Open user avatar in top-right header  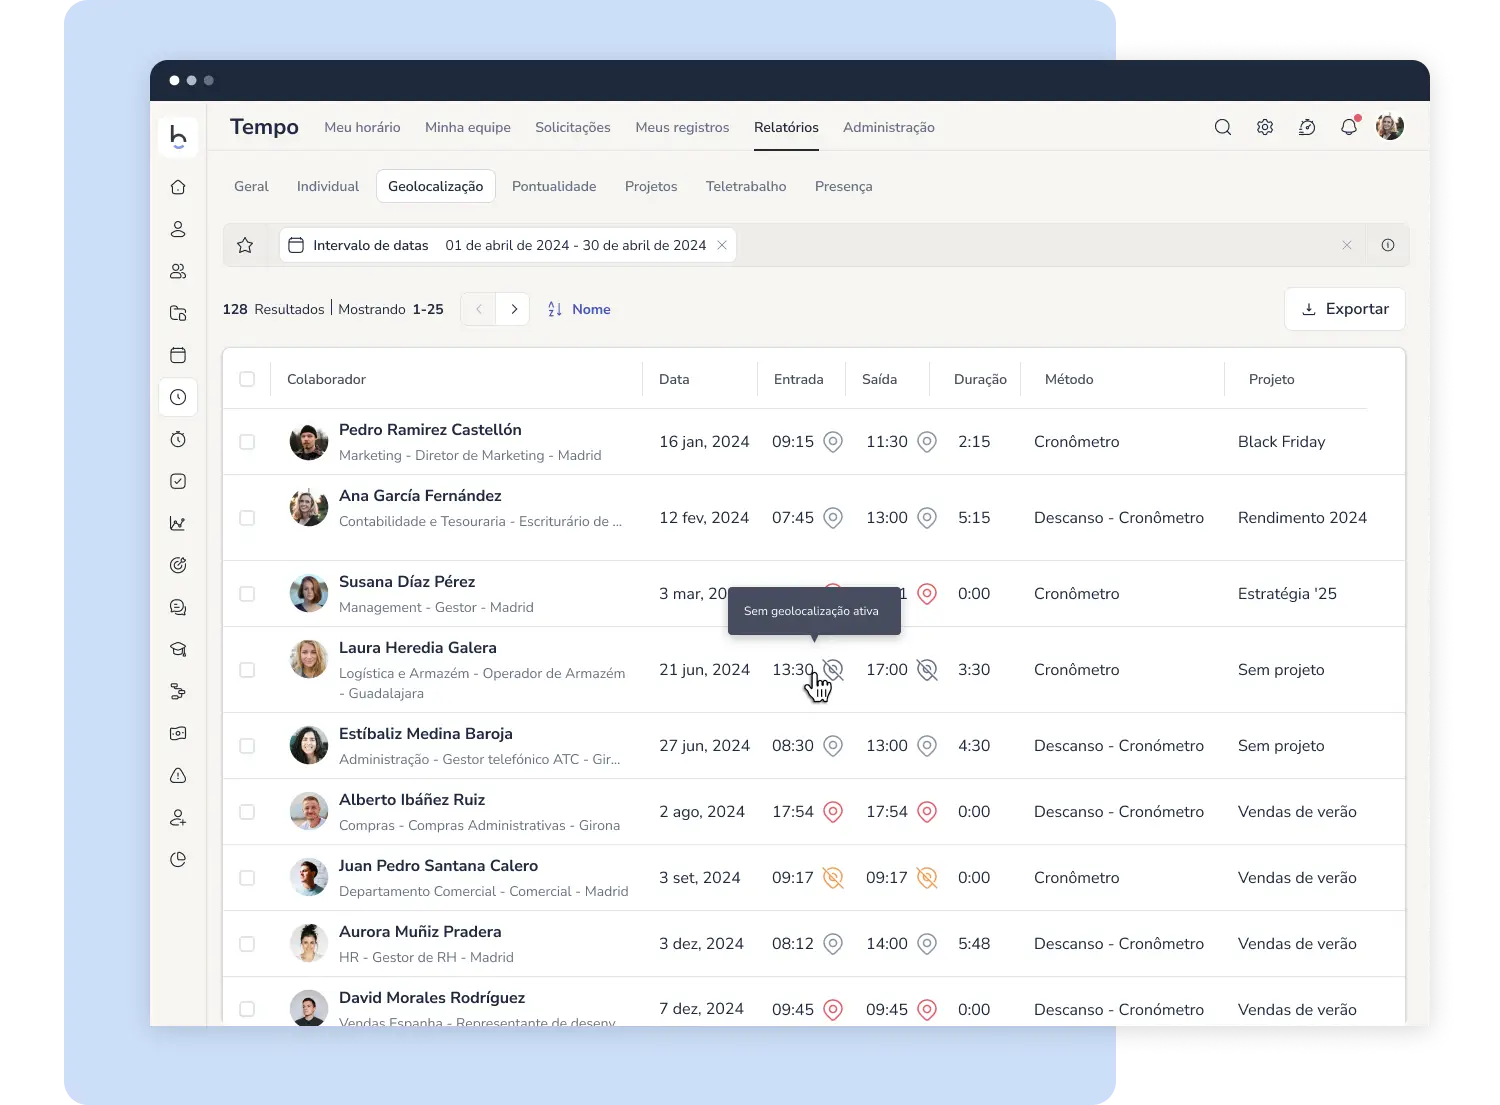1390,127
